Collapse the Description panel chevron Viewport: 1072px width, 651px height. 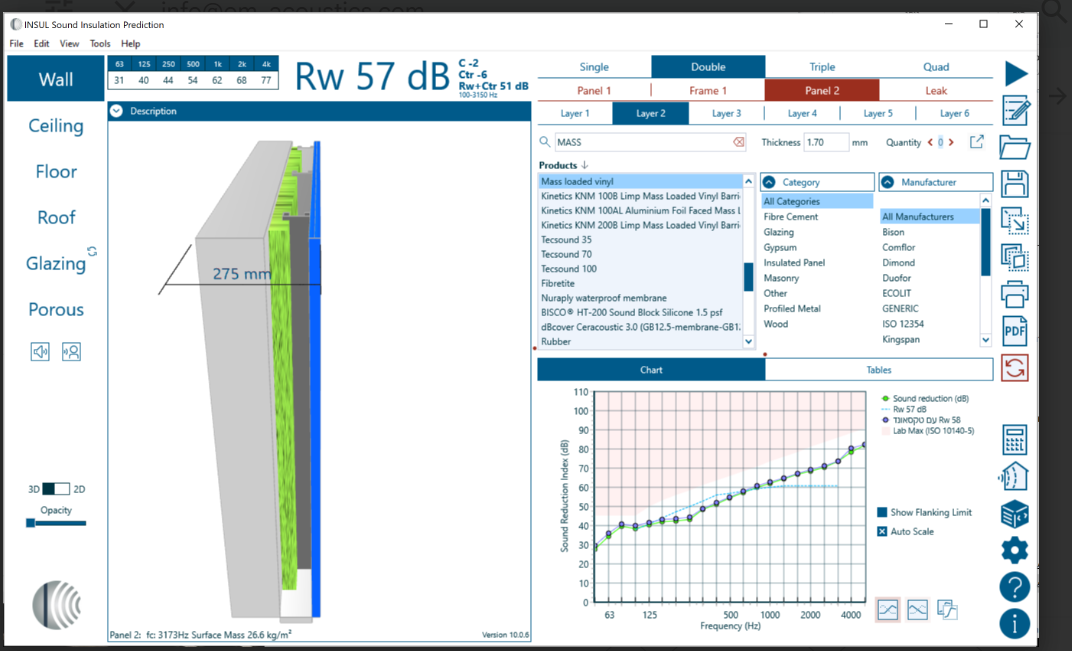[x=116, y=111]
